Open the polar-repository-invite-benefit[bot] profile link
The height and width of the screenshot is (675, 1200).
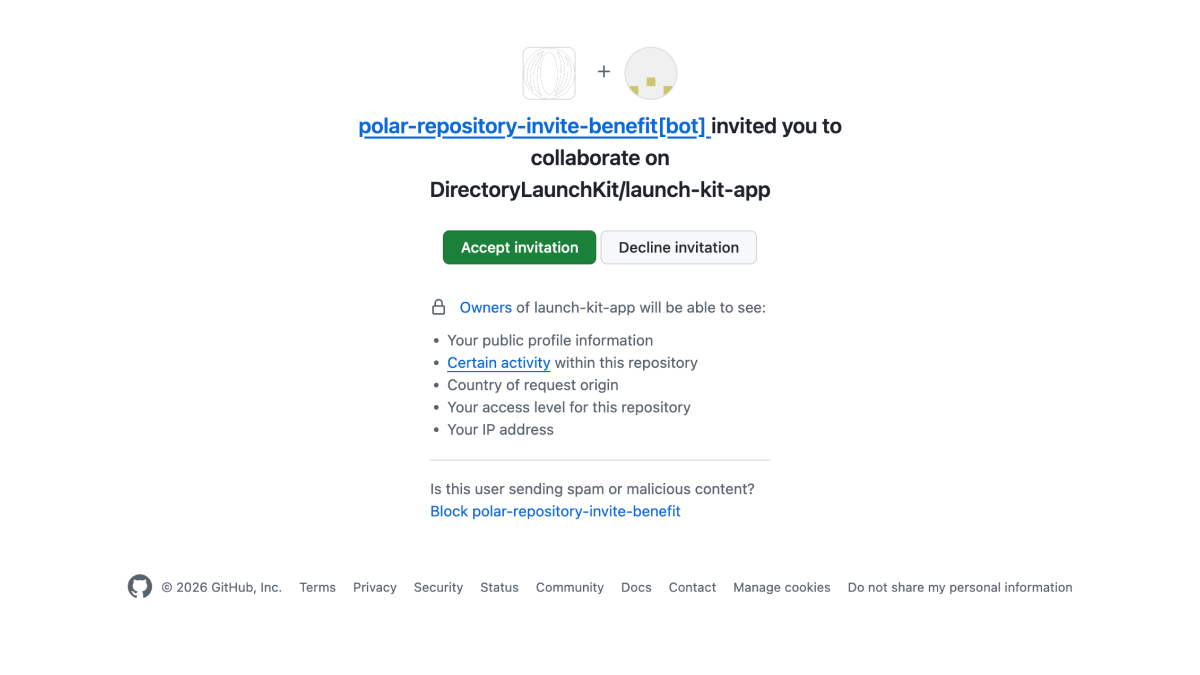click(533, 127)
